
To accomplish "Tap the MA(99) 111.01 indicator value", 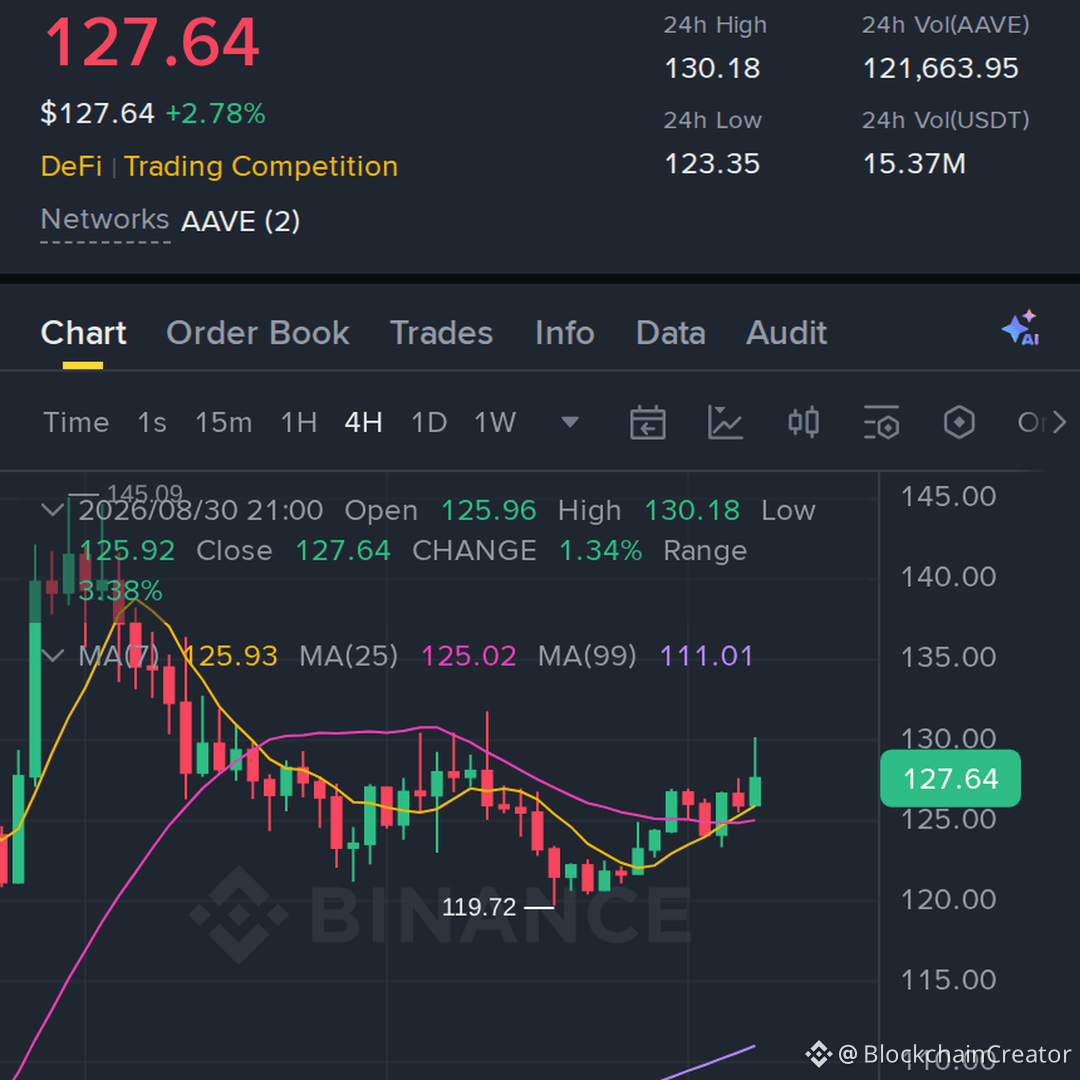I will click(707, 656).
